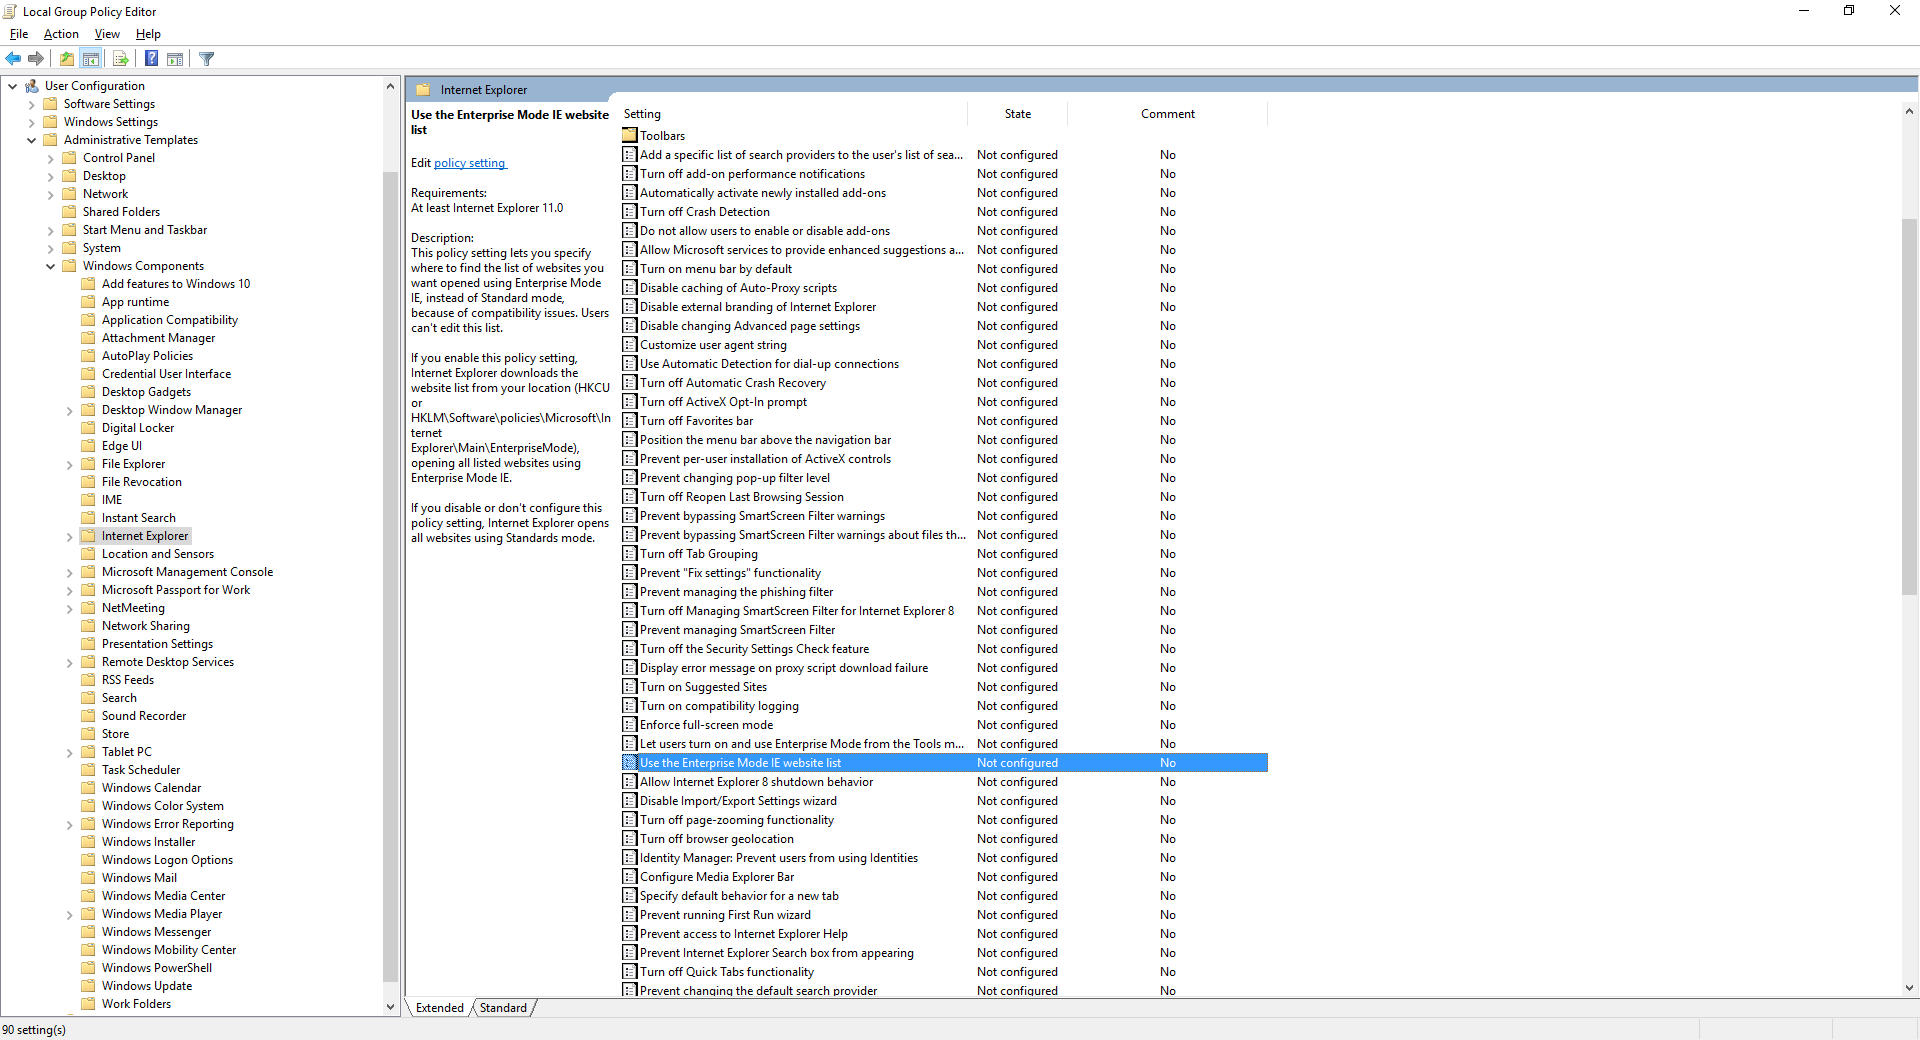Open the Action menu
Image resolution: width=1920 pixels, height=1040 pixels.
(61, 34)
